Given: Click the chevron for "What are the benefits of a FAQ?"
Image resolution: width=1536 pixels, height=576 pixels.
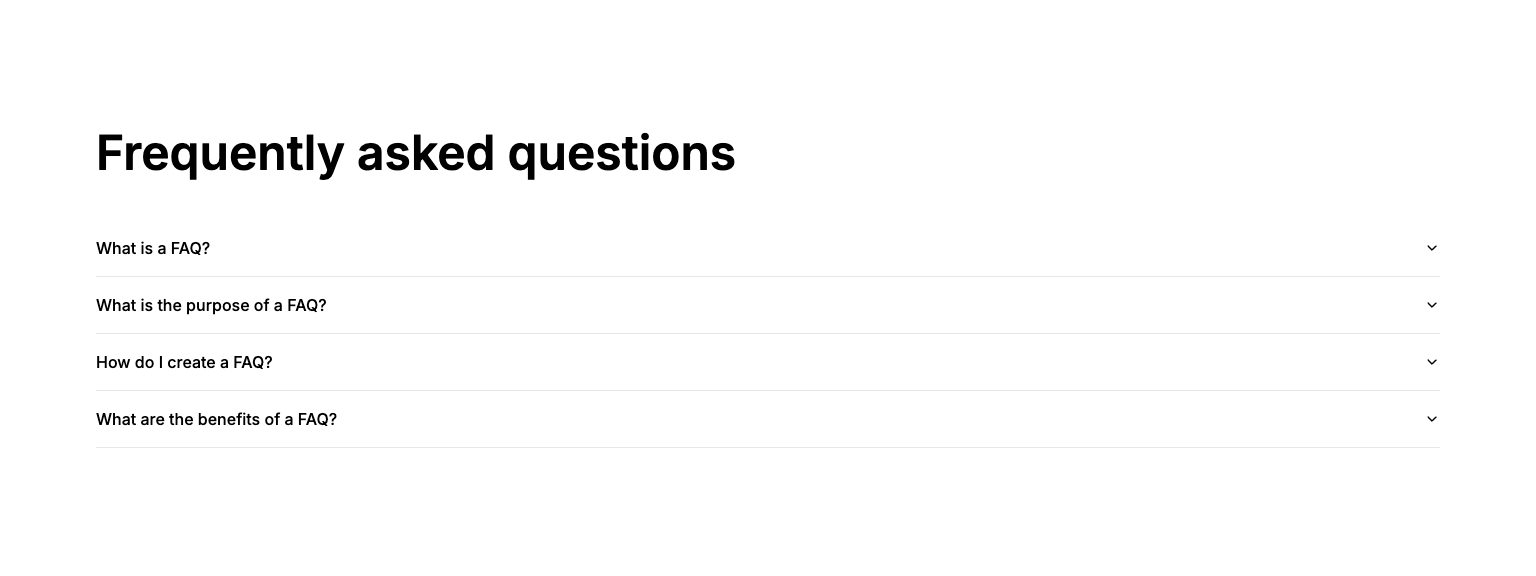Looking at the screenshot, I should click(x=1432, y=419).
